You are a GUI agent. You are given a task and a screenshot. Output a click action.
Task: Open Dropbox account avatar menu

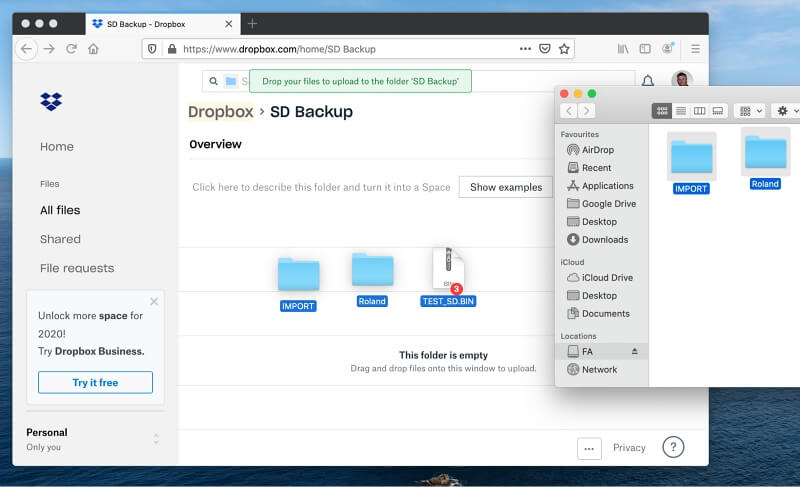pyautogui.click(x=682, y=80)
